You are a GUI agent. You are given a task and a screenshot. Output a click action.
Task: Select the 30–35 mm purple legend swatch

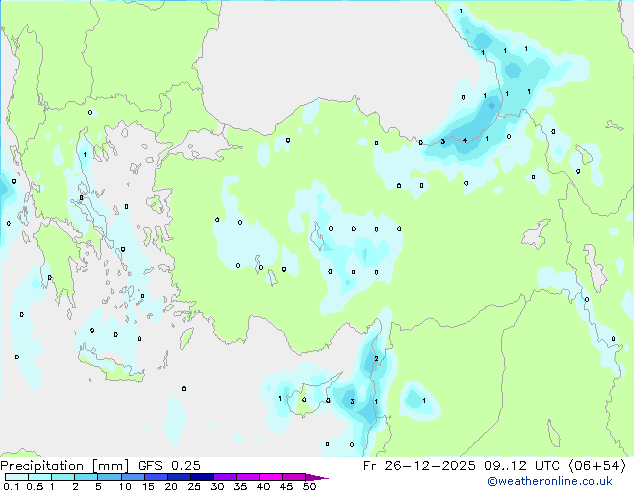coord(224,477)
